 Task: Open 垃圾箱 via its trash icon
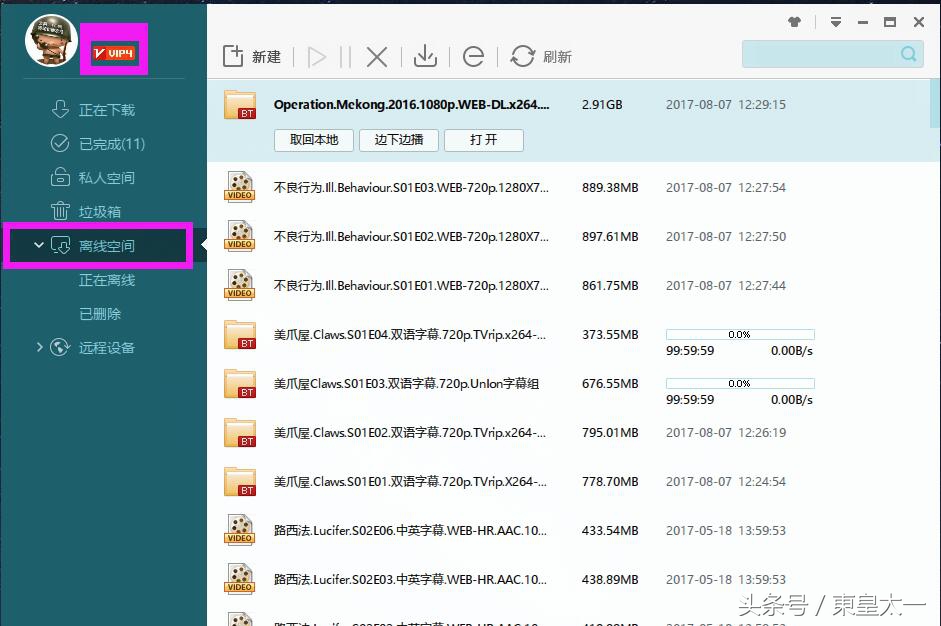[62, 211]
